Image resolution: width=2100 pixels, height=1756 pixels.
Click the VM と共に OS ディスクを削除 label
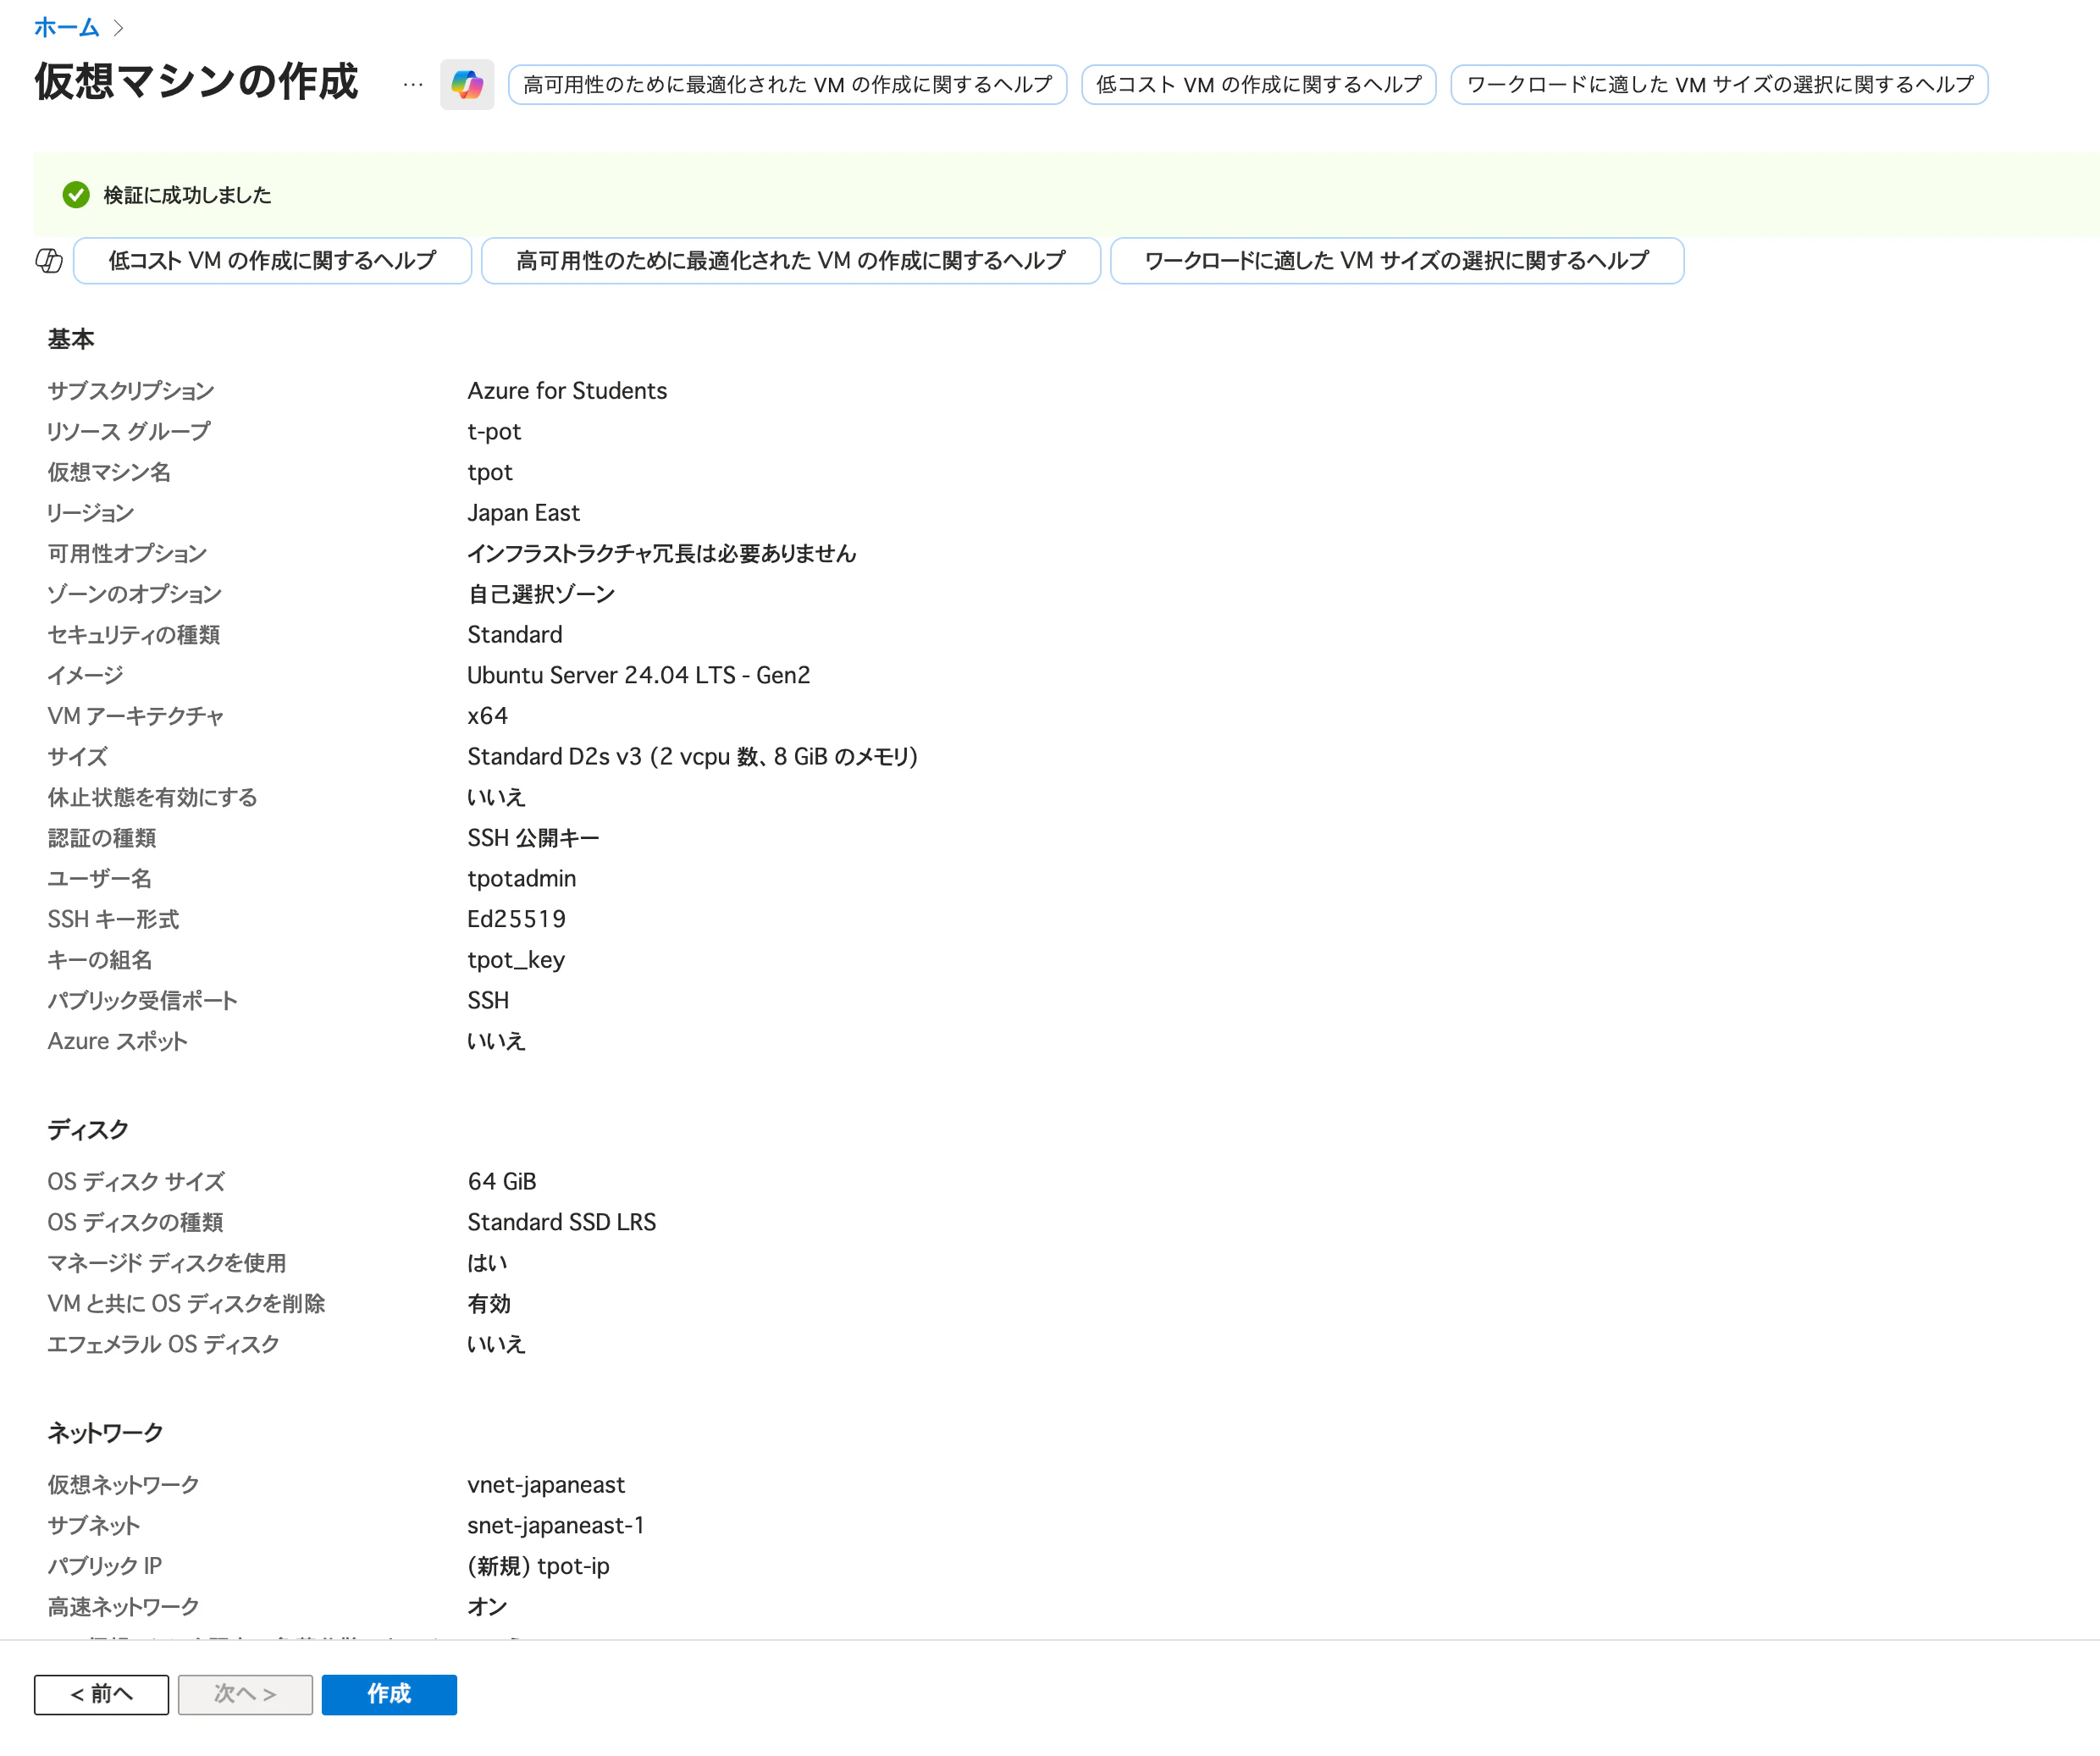tap(186, 1303)
